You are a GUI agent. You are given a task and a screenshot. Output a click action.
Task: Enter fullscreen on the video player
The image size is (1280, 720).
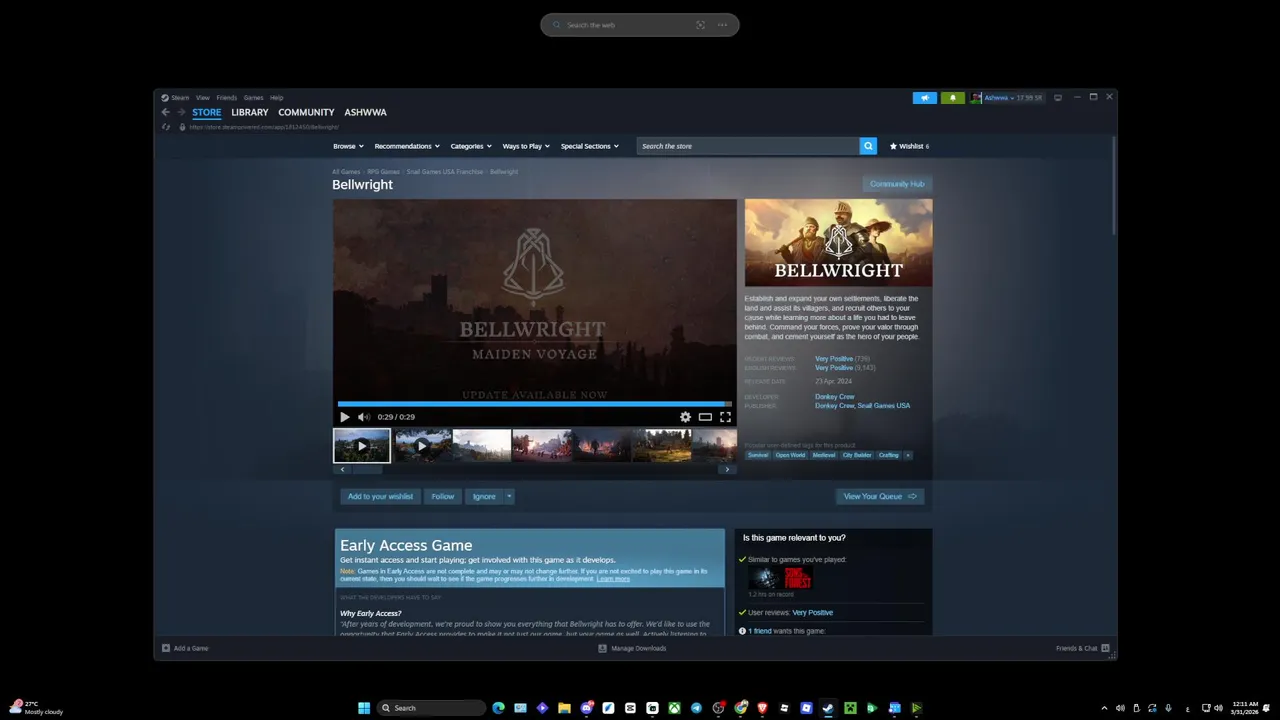(725, 417)
